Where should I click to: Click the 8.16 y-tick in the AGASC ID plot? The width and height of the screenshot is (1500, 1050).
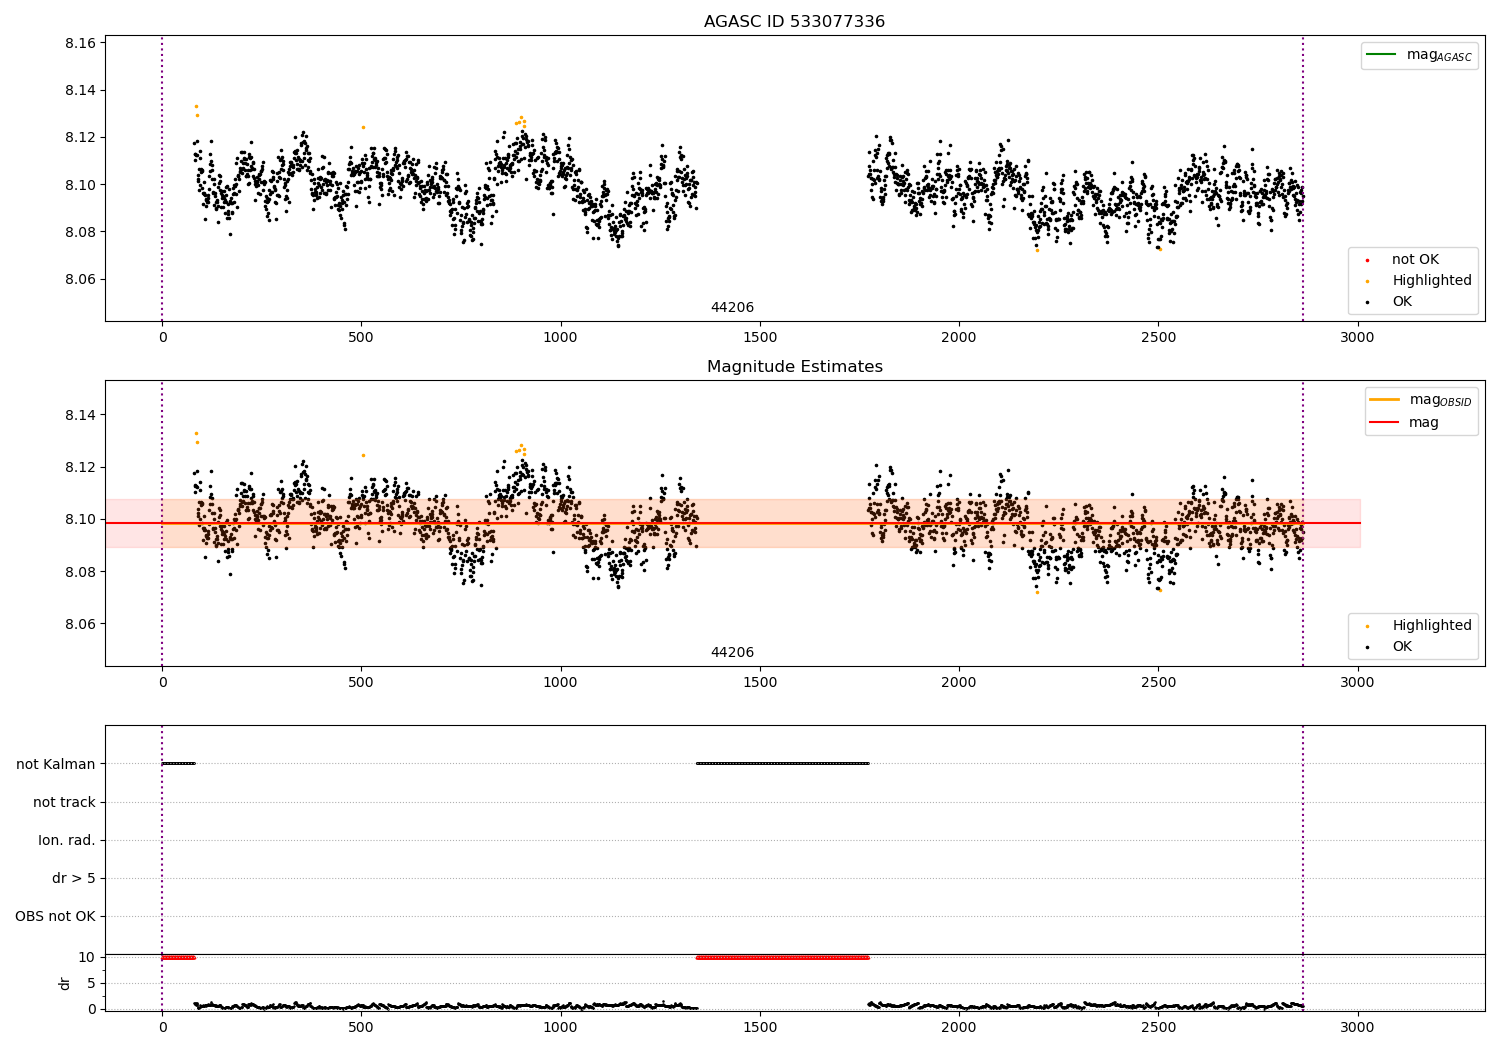point(81,43)
